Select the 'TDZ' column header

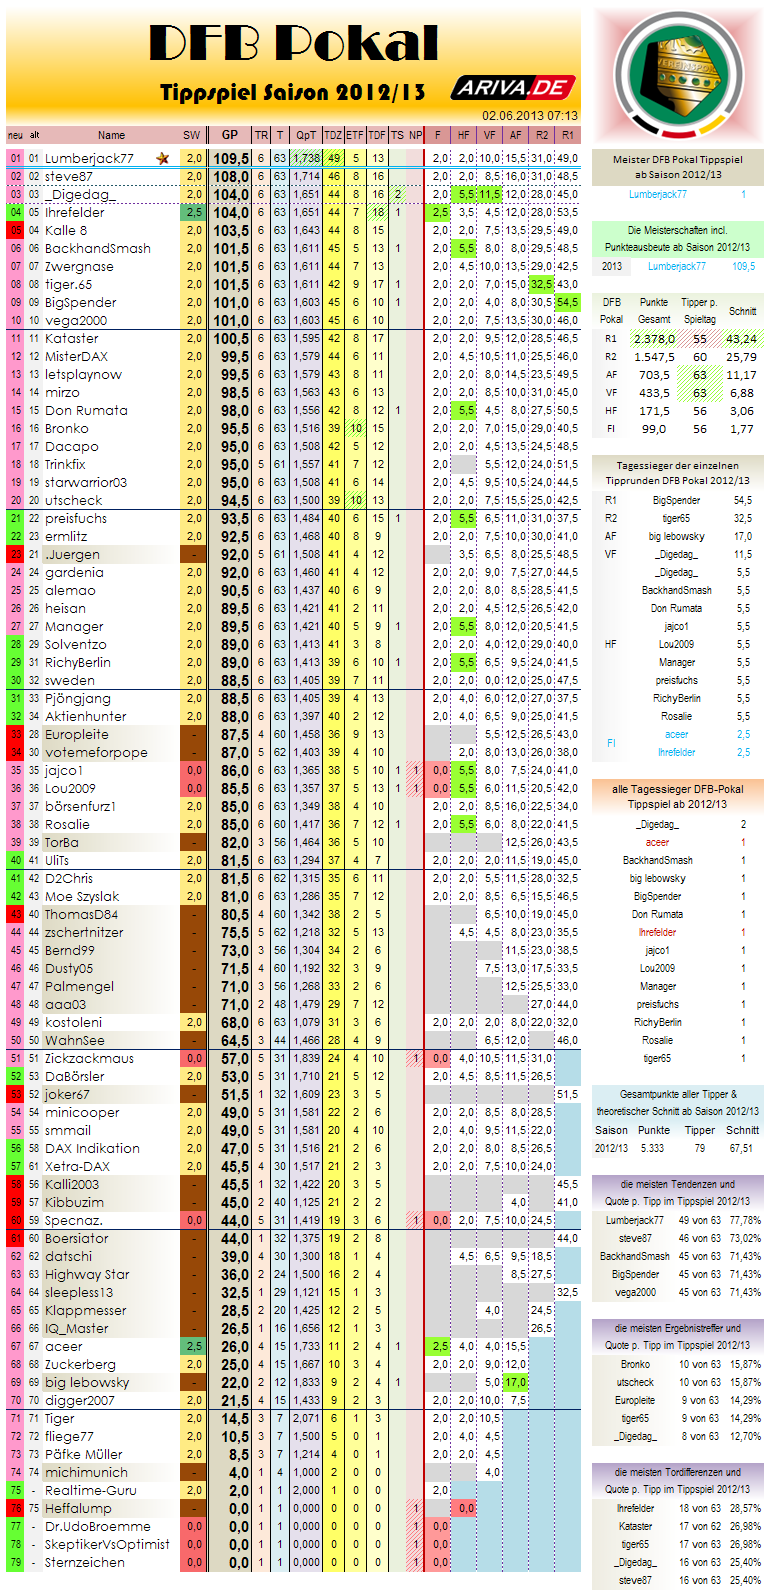(x=333, y=135)
